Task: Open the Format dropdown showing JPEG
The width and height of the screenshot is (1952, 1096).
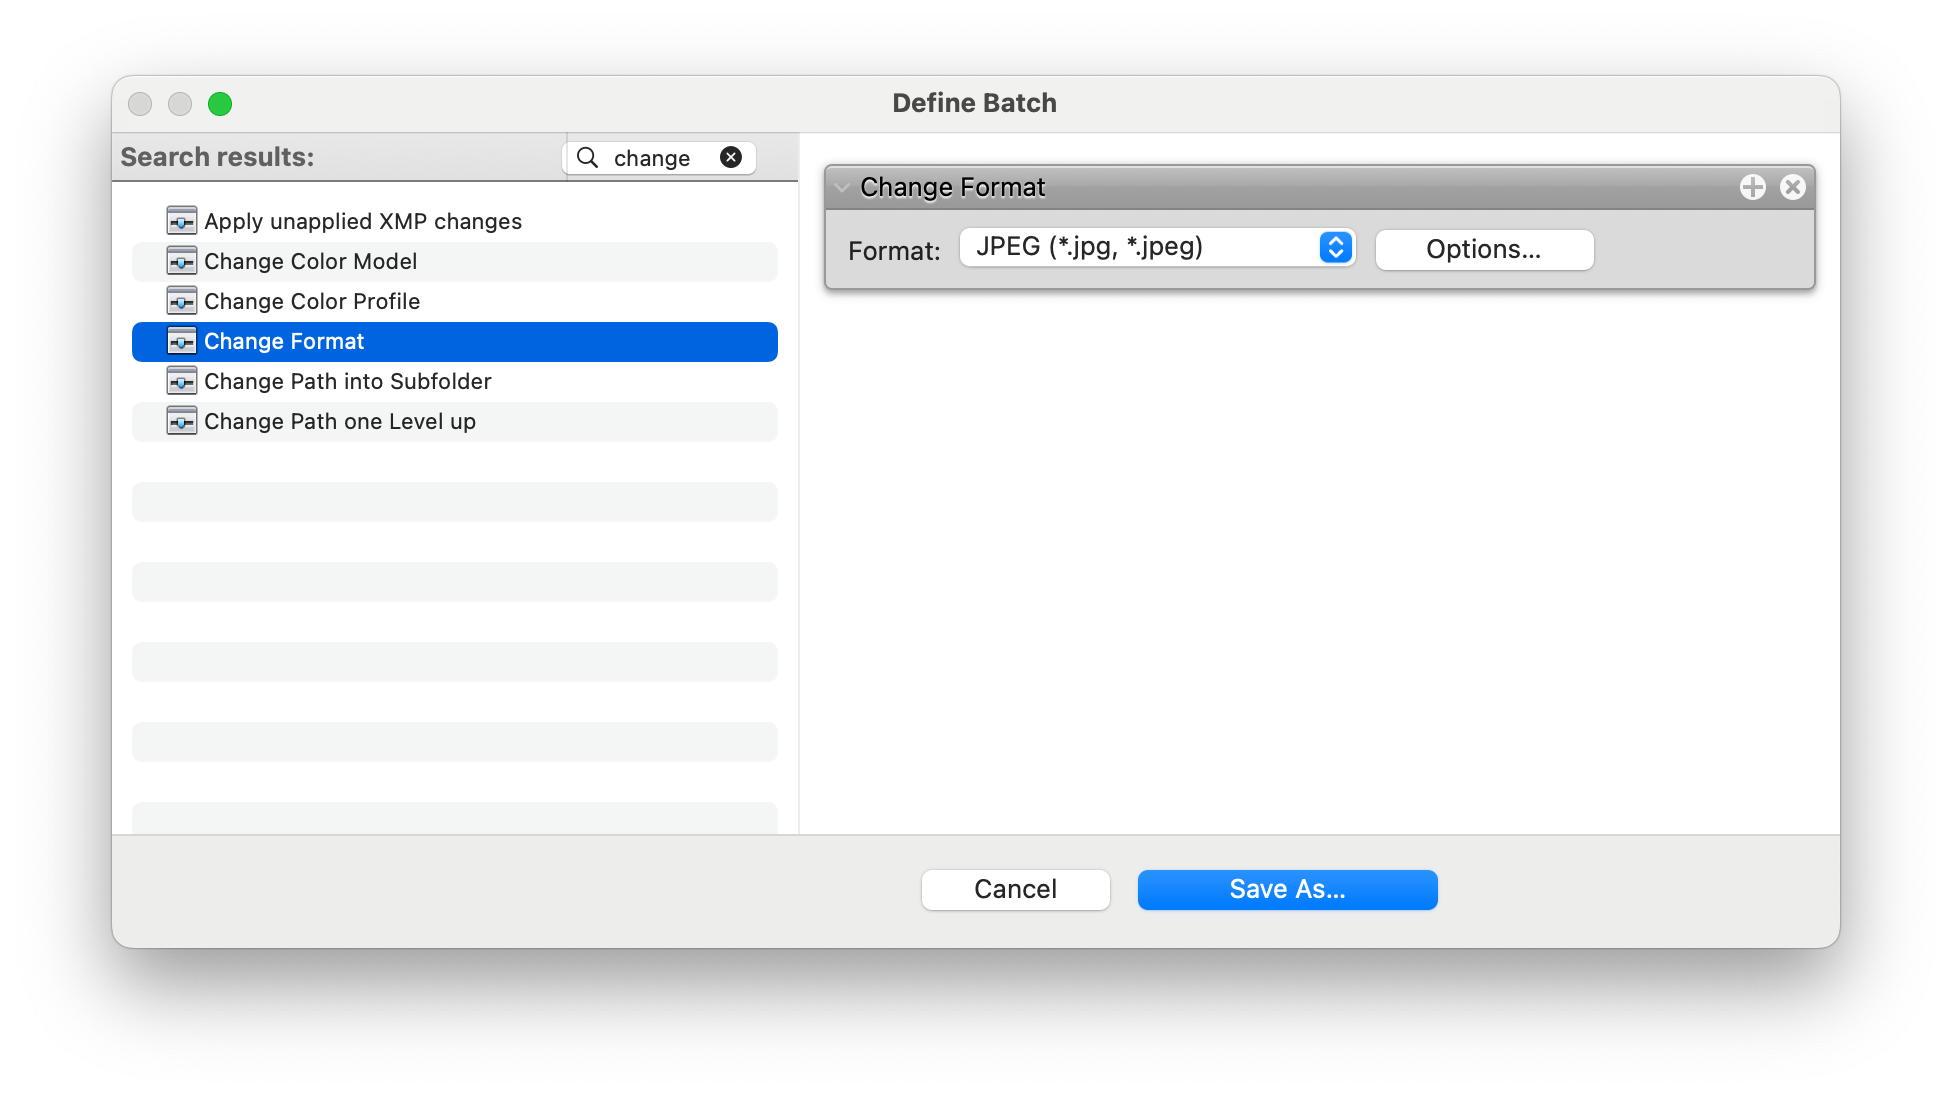Action: pyautogui.click(x=1157, y=247)
